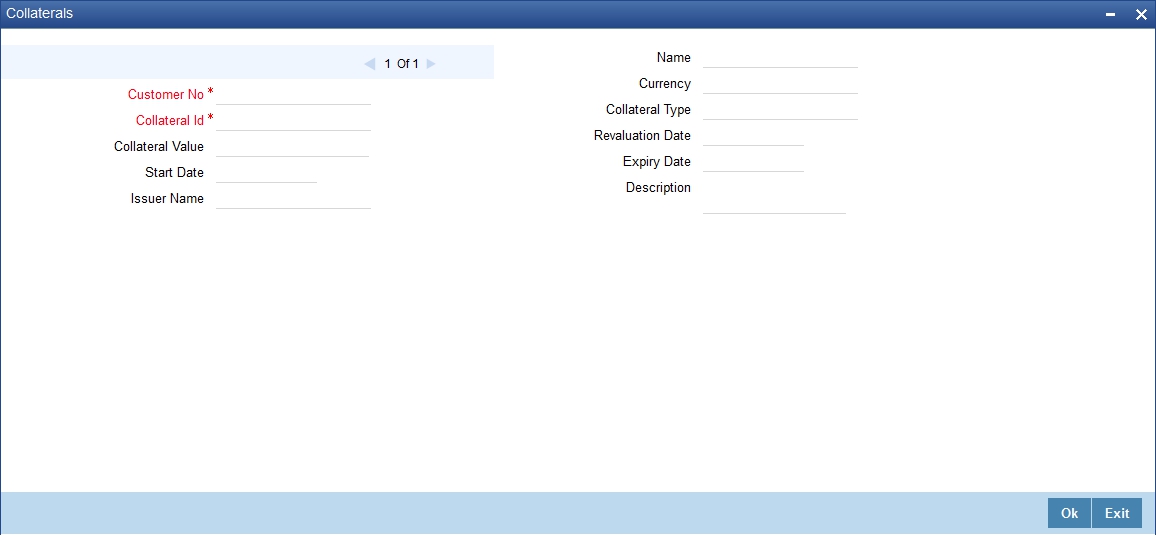The image size is (1156, 541).
Task: Select the Customer No label
Action: [166, 94]
